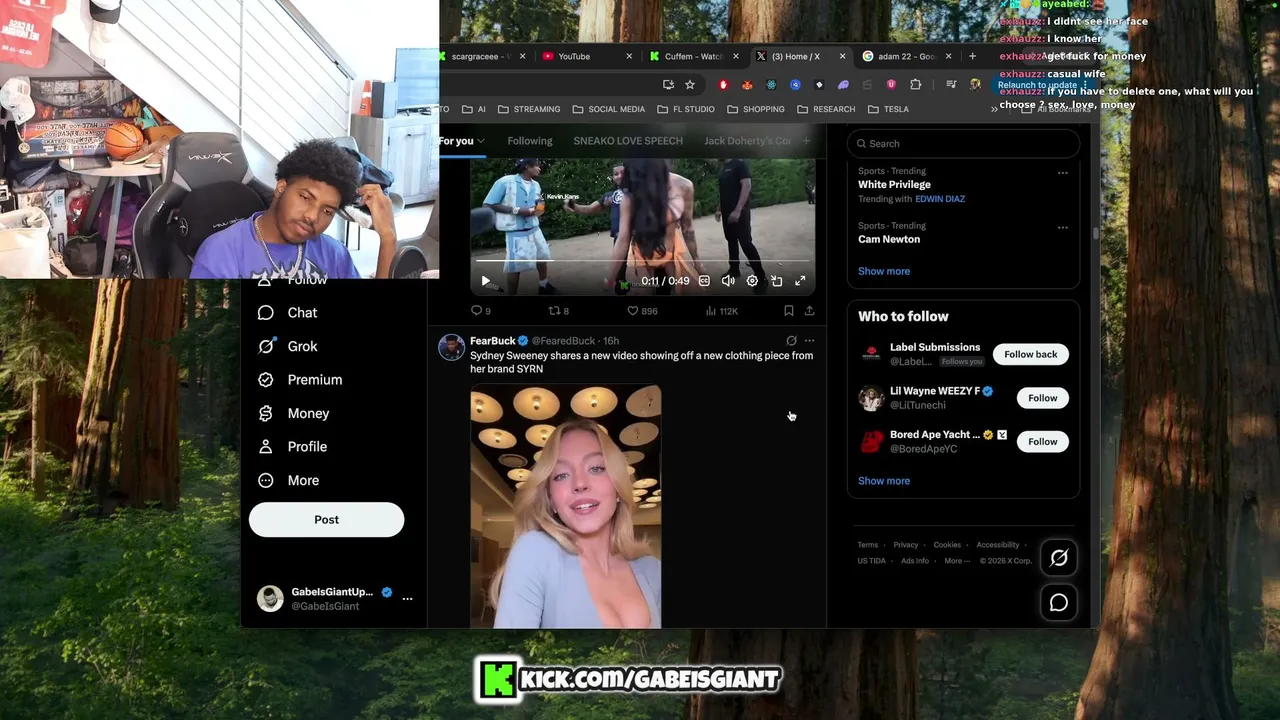The height and width of the screenshot is (720, 1280).
Task: Mute the video volume
Action: coord(728,281)
